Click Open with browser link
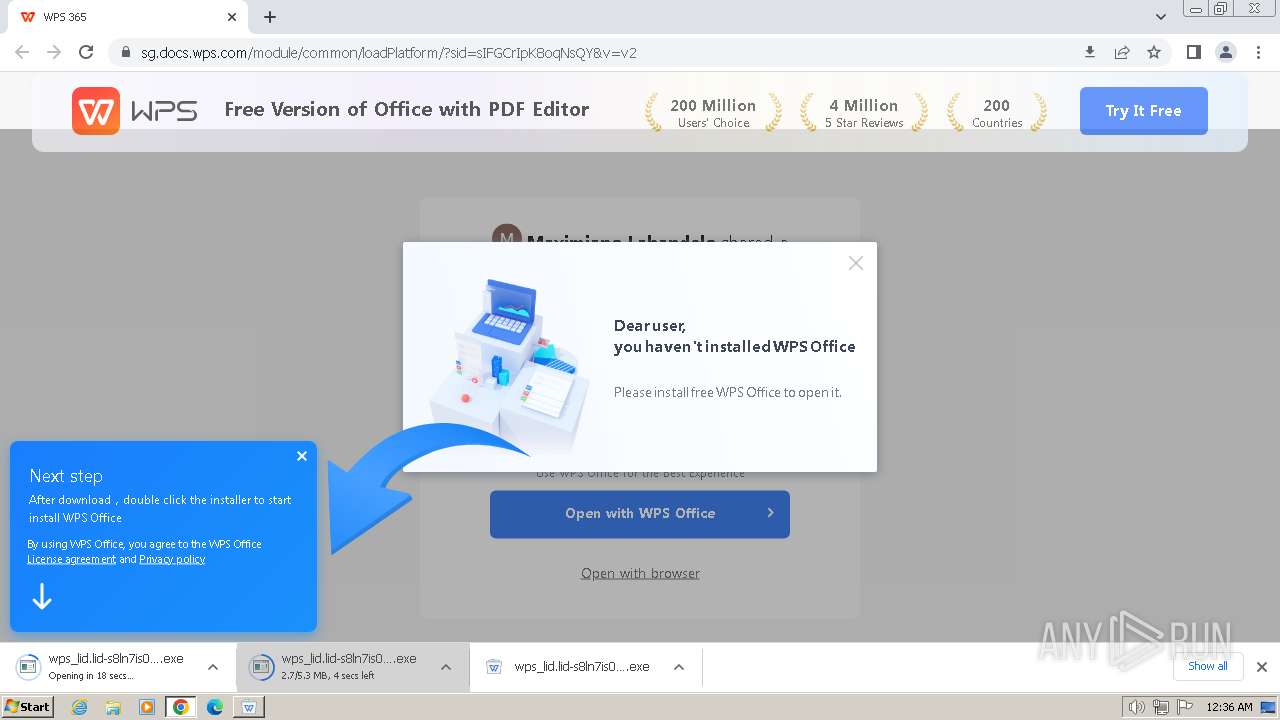The width and height of the screenshot is (1280, 720). [x=640, y=573]
